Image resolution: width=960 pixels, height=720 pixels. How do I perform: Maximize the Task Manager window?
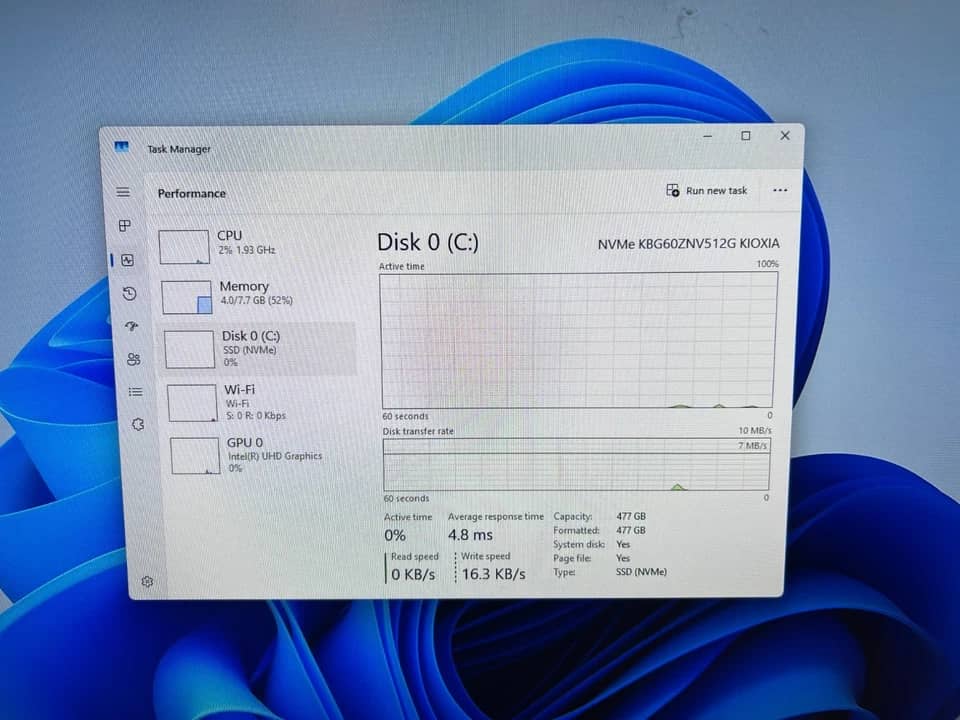746,136
